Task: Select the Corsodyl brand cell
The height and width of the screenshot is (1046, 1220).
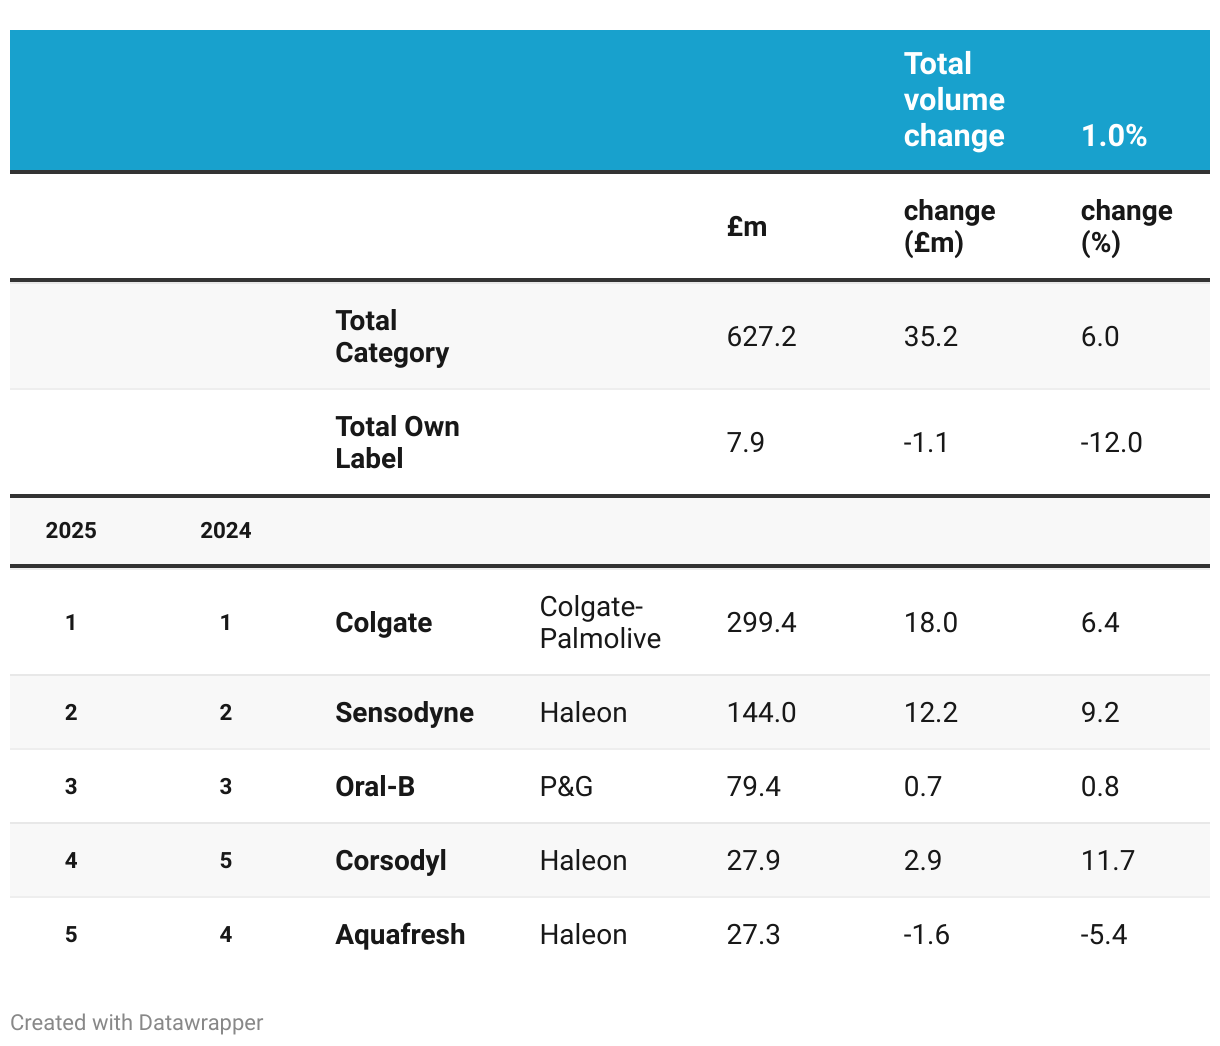Action: coord(391,860)
